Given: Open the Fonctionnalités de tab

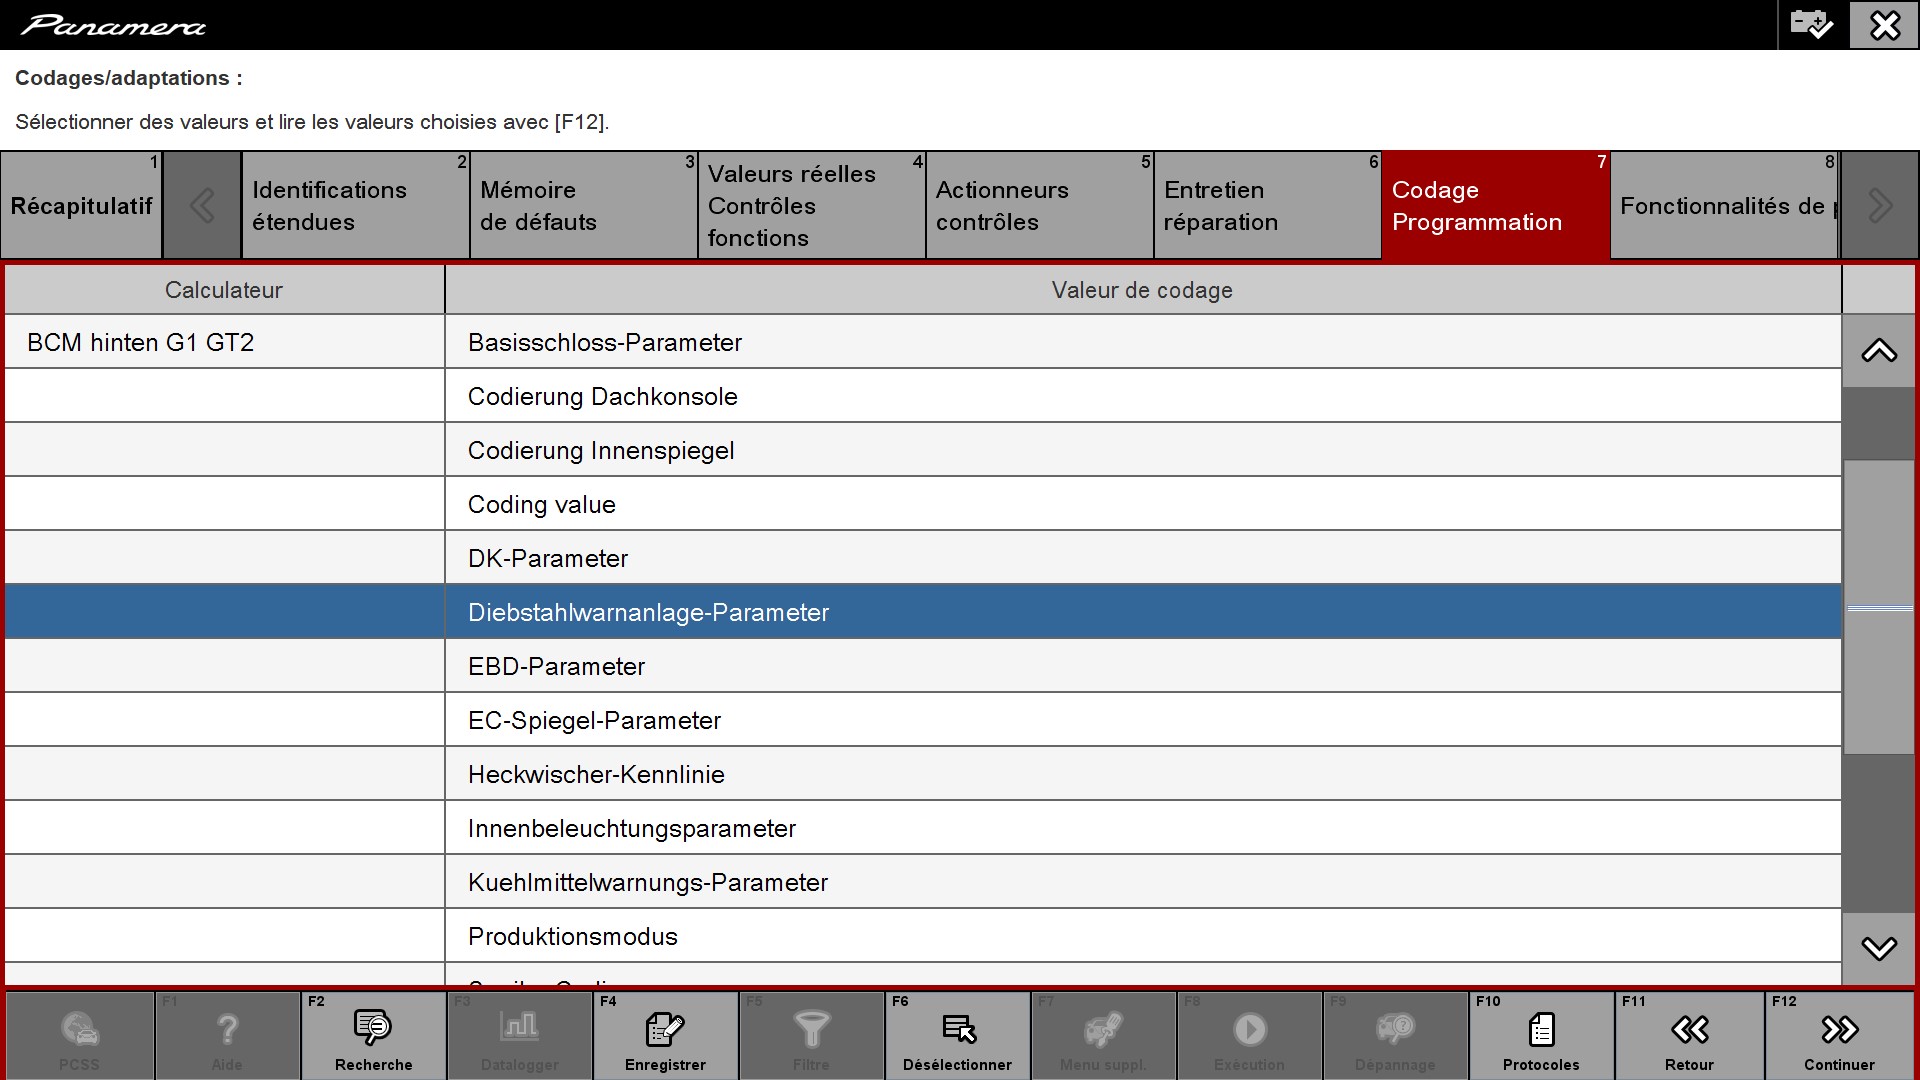Looking at the screenshot, I should point(1724,205).
